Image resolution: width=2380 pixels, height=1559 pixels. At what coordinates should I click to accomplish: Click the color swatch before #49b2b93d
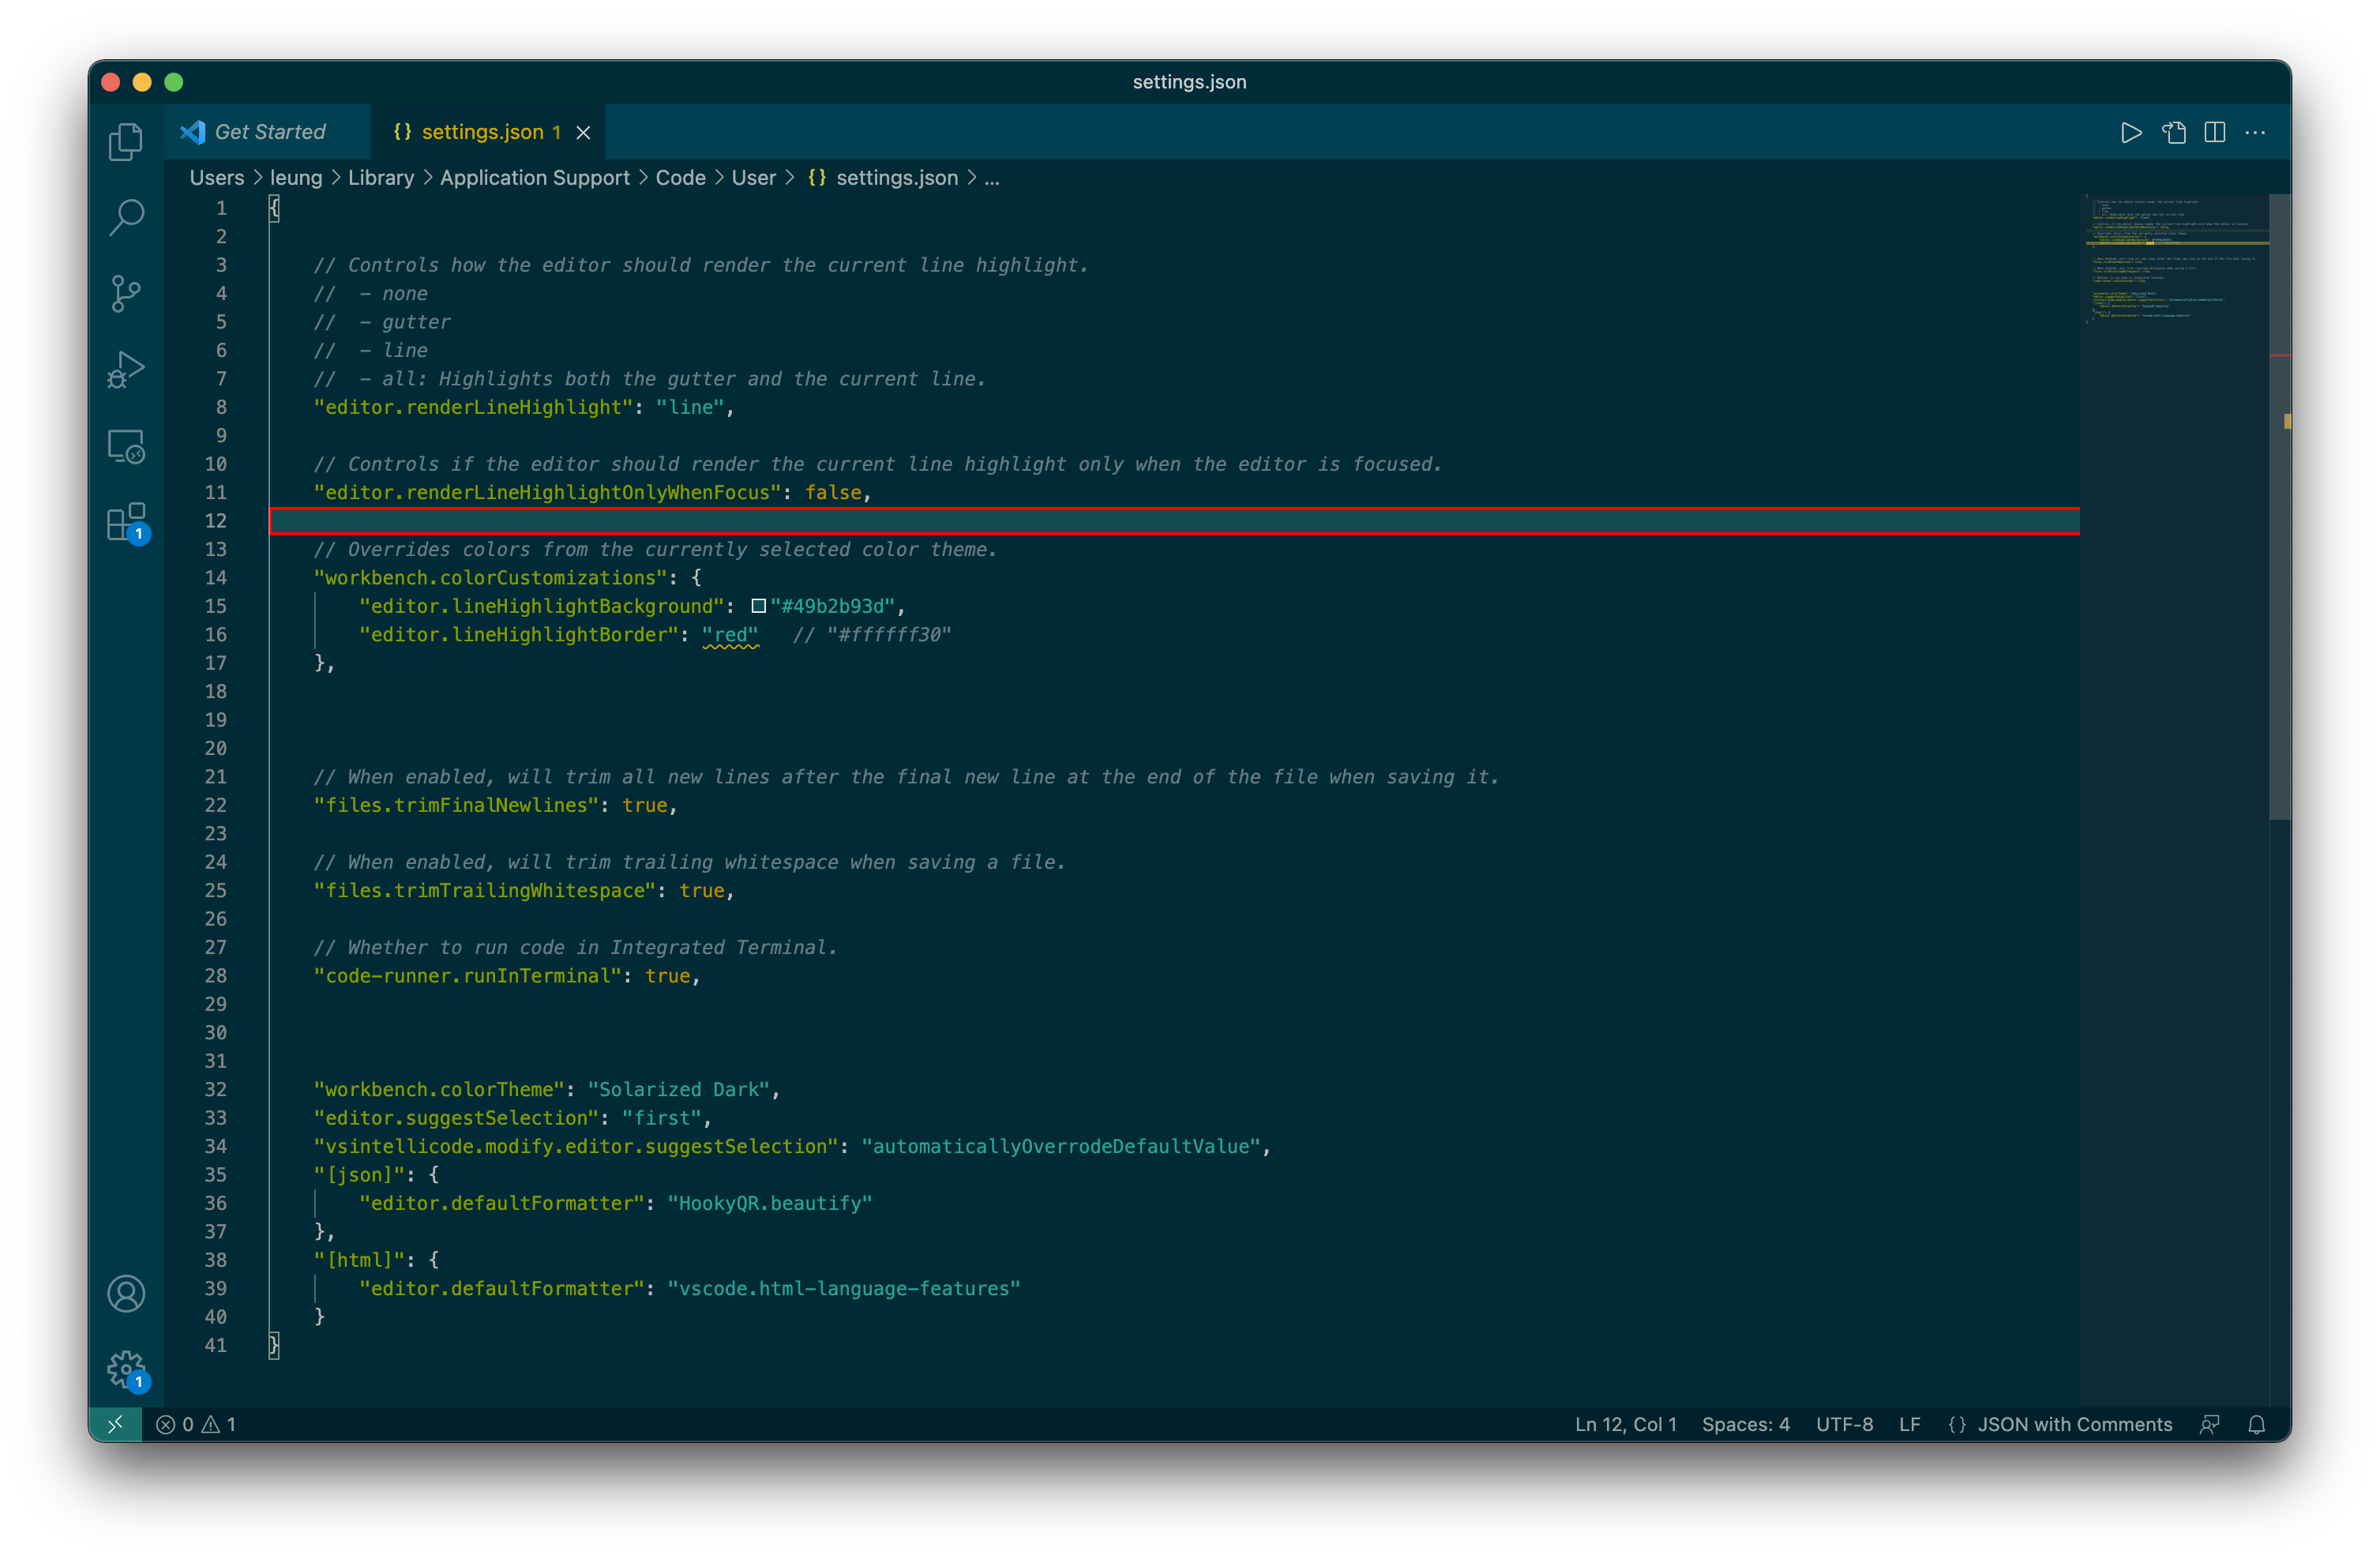(759, 605)
